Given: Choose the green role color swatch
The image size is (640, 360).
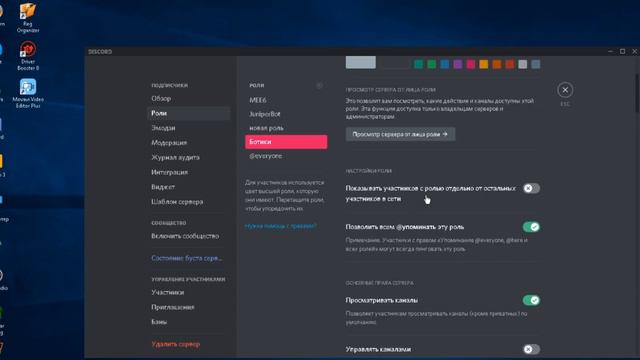Looking at the screenshot, I should point(431,64).
